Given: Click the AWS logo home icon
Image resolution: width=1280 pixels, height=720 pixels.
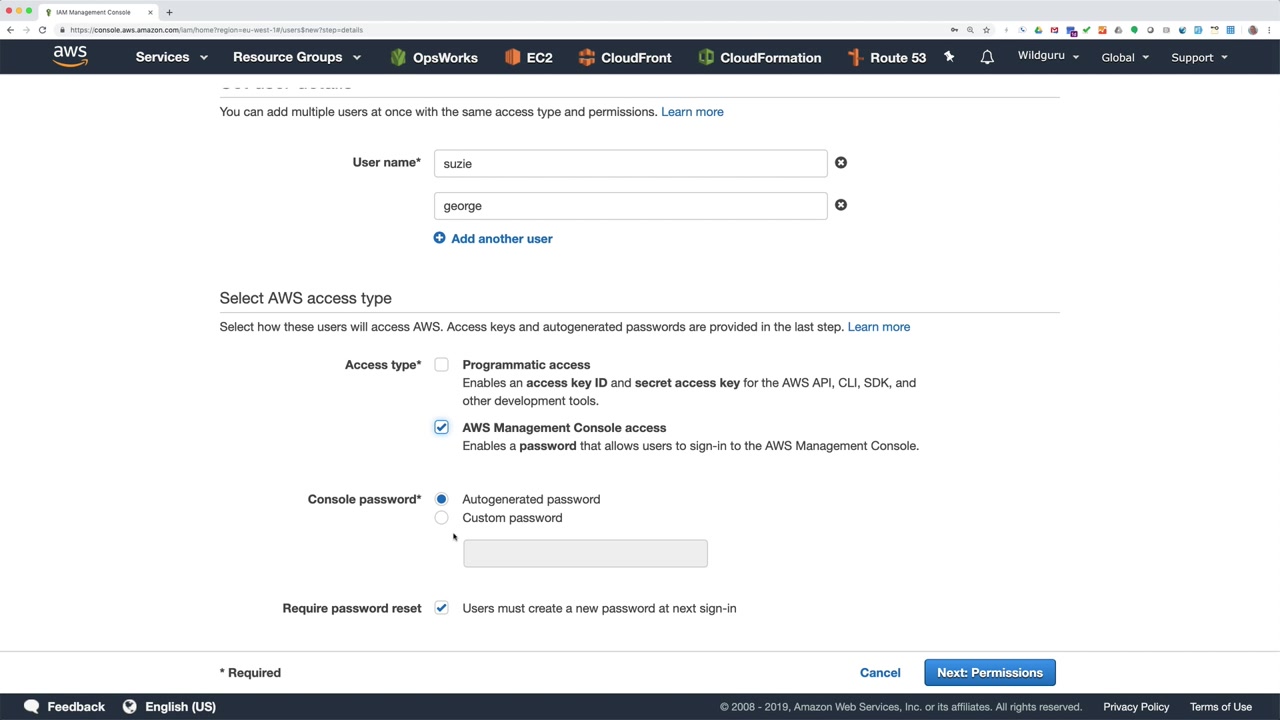Looking at the screenshot, I should coord(70,56).
